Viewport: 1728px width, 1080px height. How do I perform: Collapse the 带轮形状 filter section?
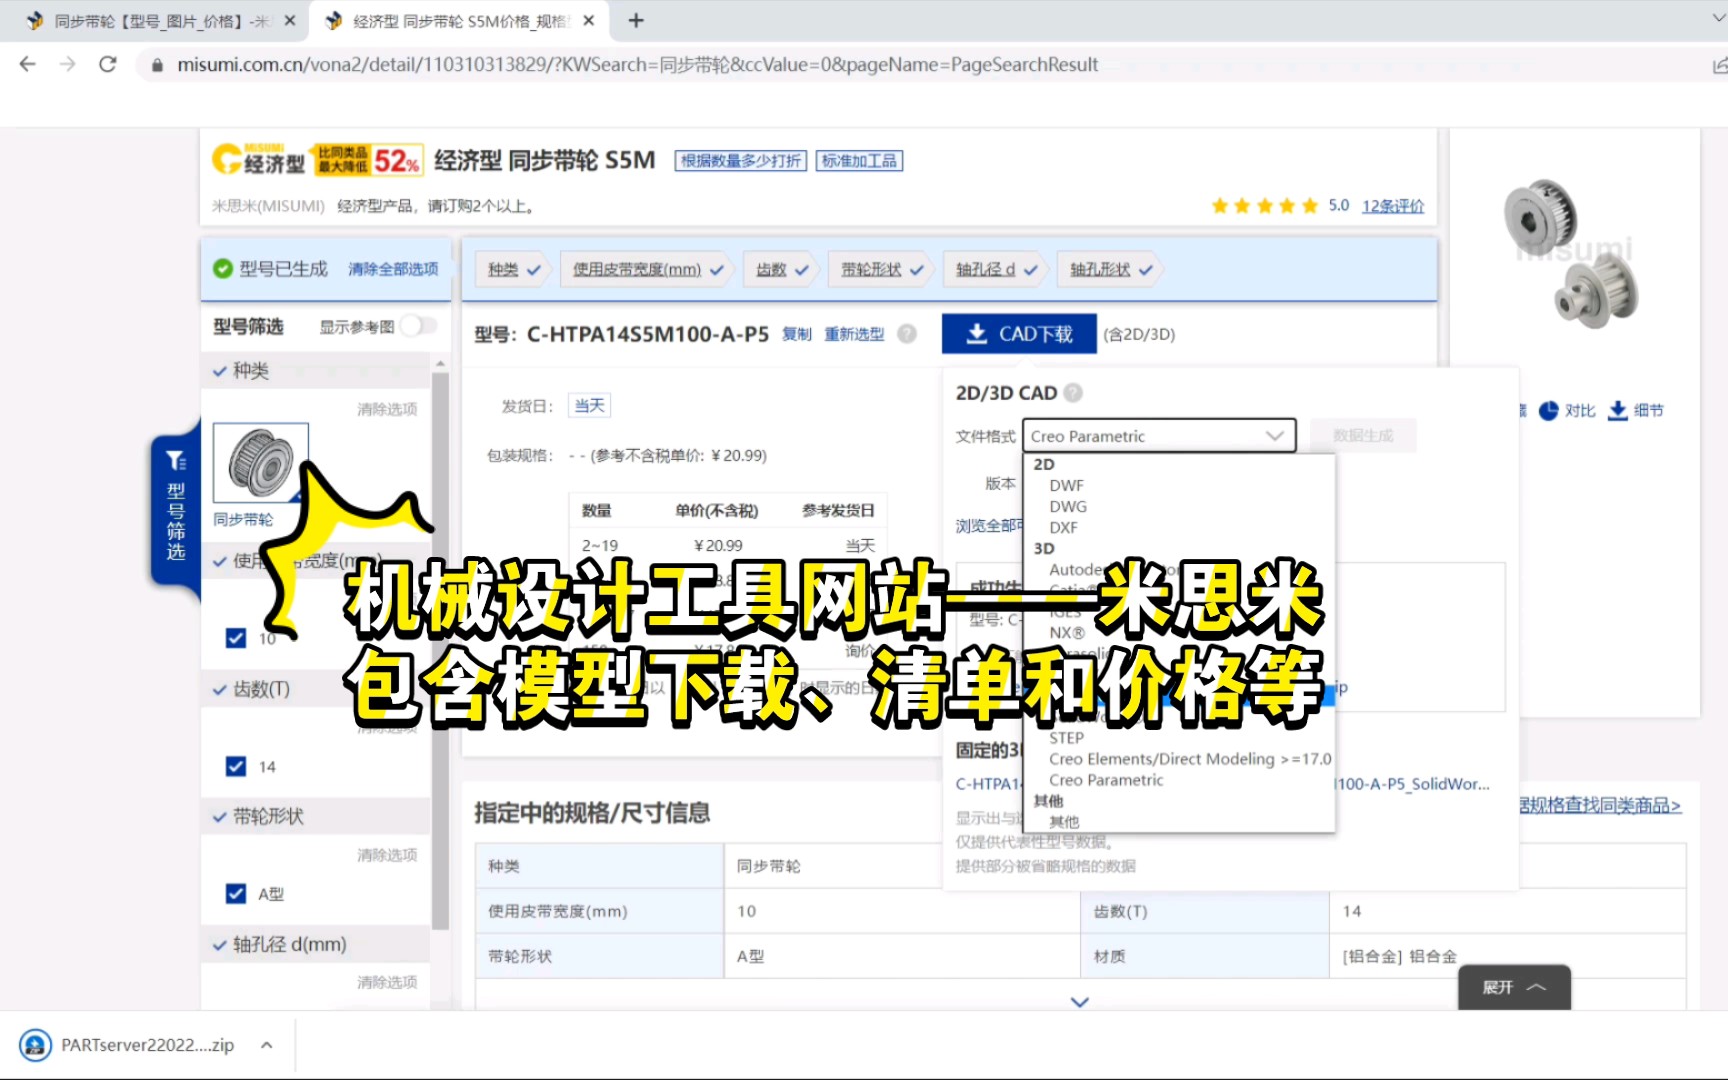click(316, 816)
